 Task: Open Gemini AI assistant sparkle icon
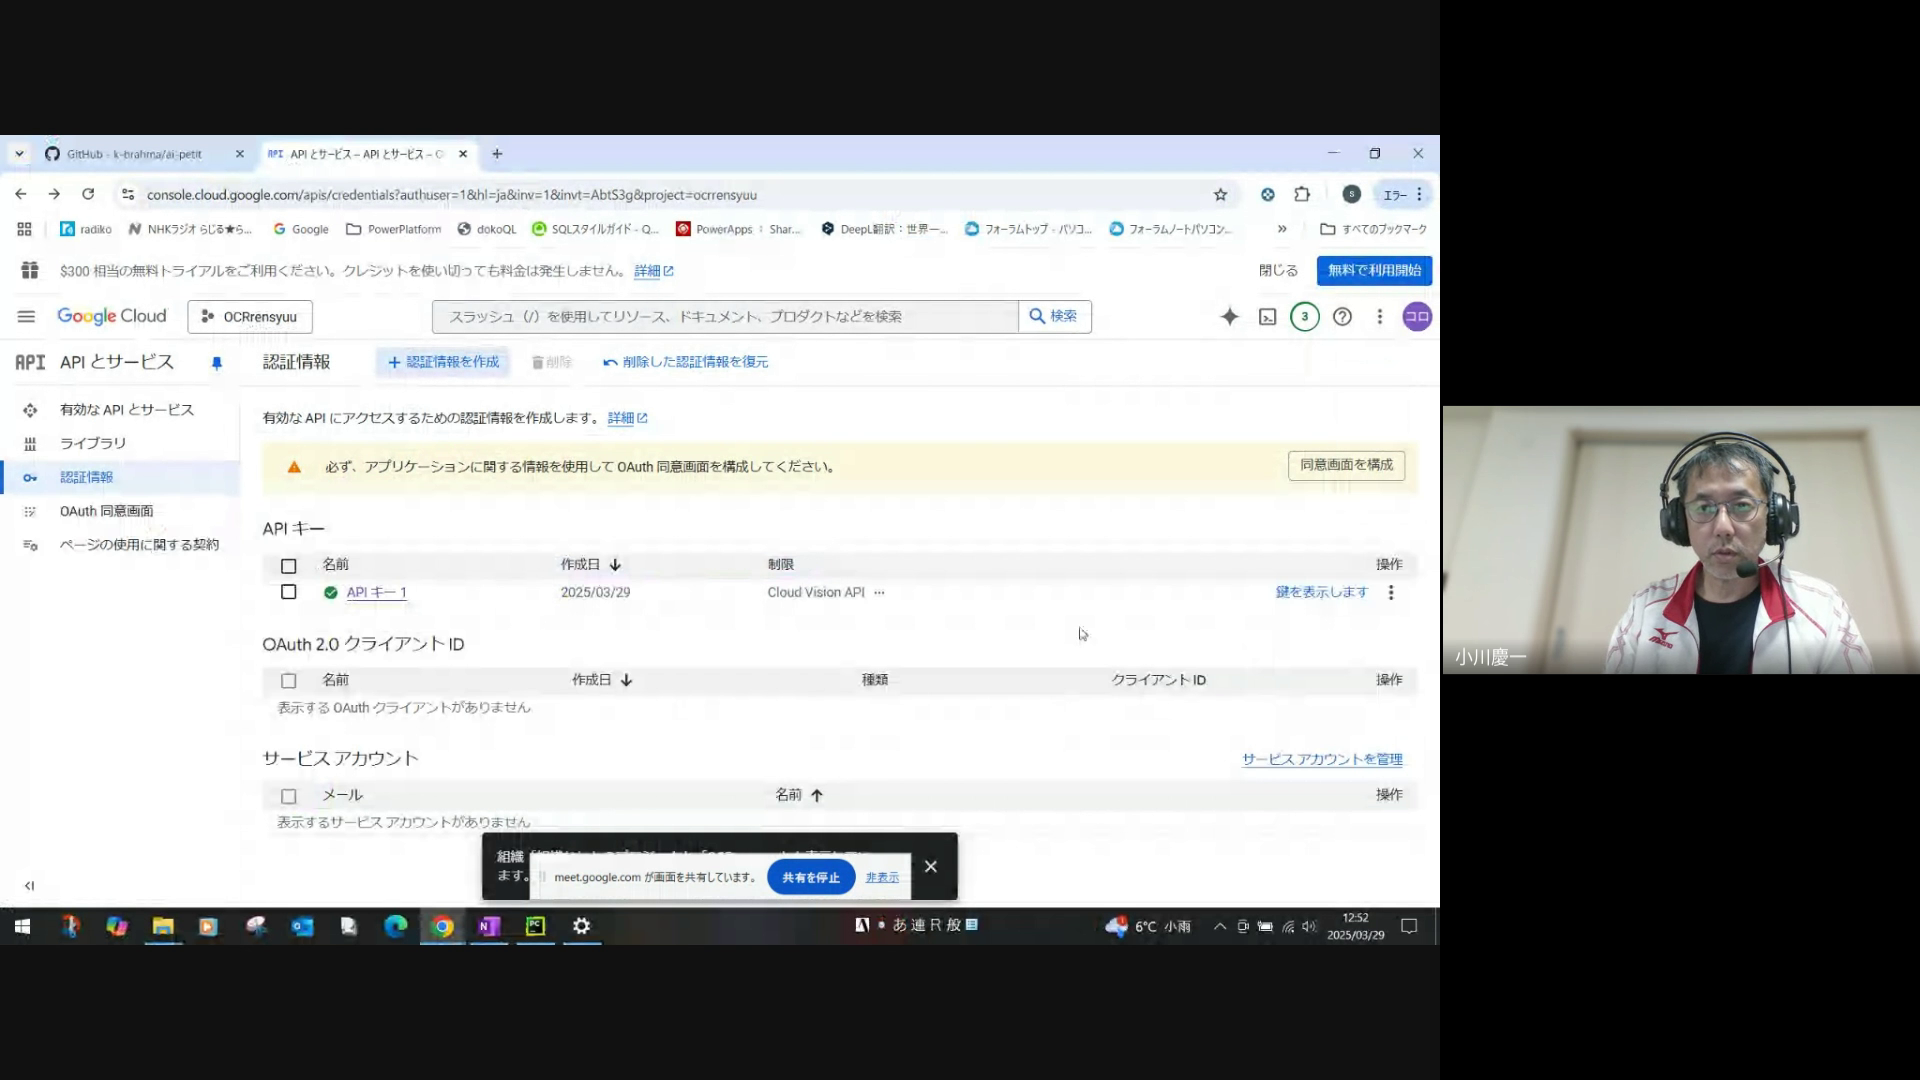coord(1229,317)
